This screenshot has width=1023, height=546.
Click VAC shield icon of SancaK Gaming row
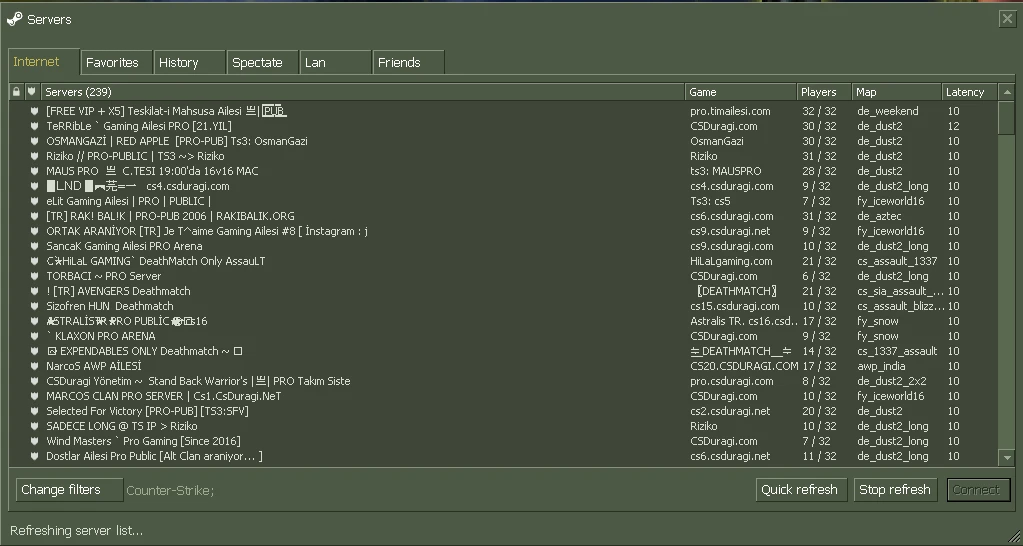35,246
